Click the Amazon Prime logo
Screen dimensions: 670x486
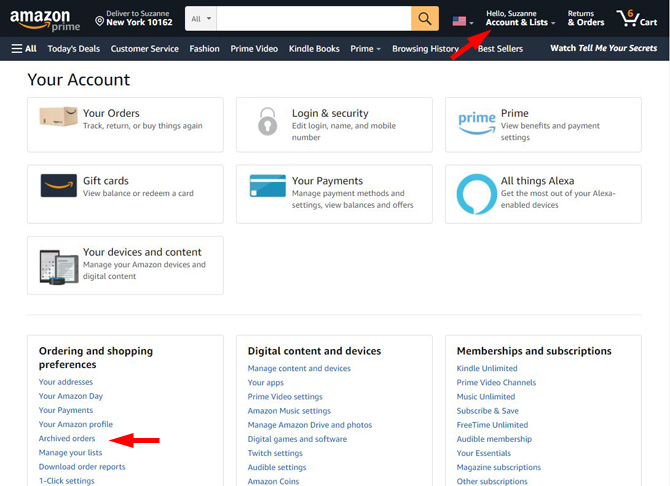pyautogui.click(x=45, y=20)
